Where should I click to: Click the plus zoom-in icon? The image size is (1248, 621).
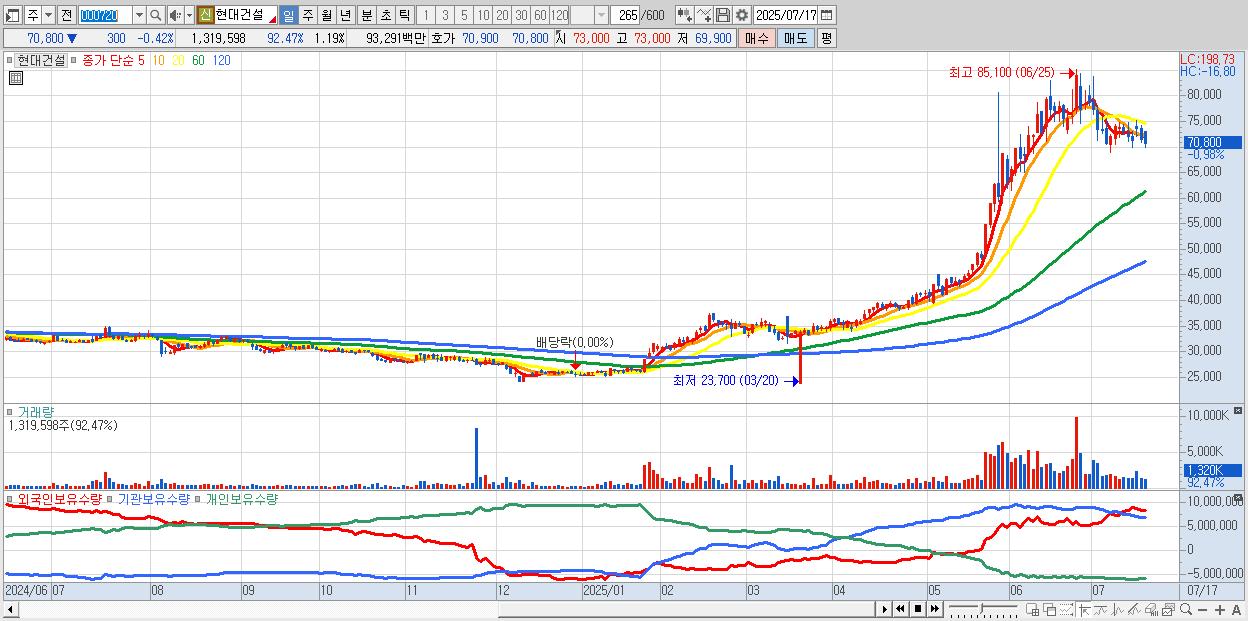click(1220, 609)
